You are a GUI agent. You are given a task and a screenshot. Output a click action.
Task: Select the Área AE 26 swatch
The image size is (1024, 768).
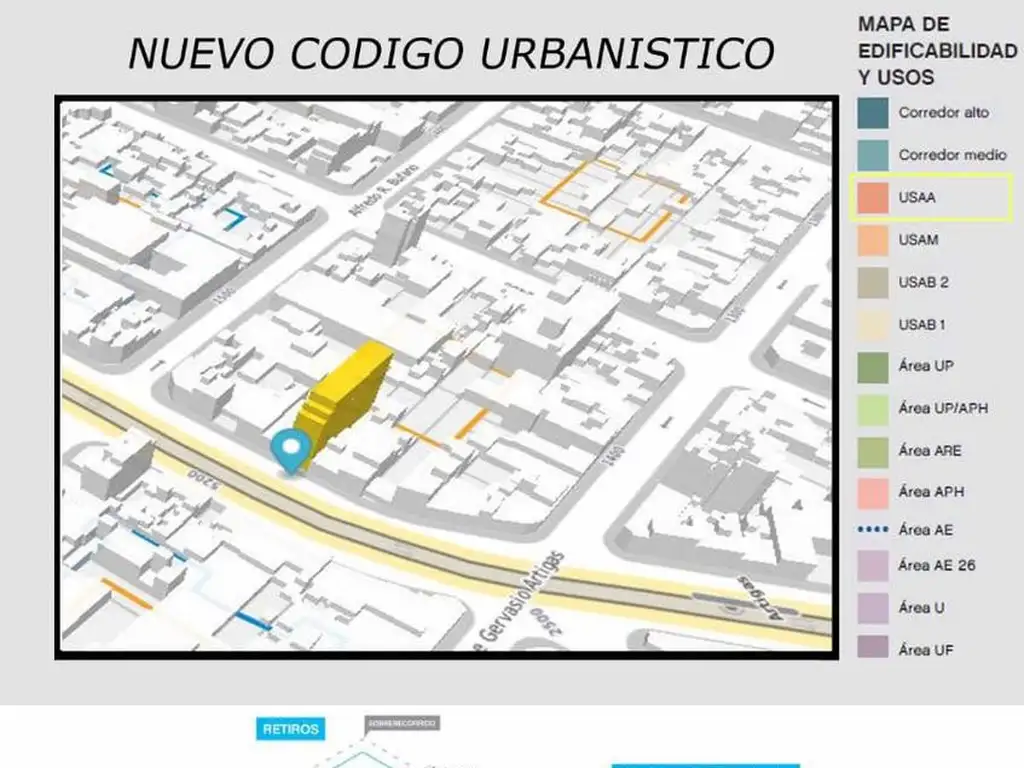pyautogui.click(x=872, y=566)
